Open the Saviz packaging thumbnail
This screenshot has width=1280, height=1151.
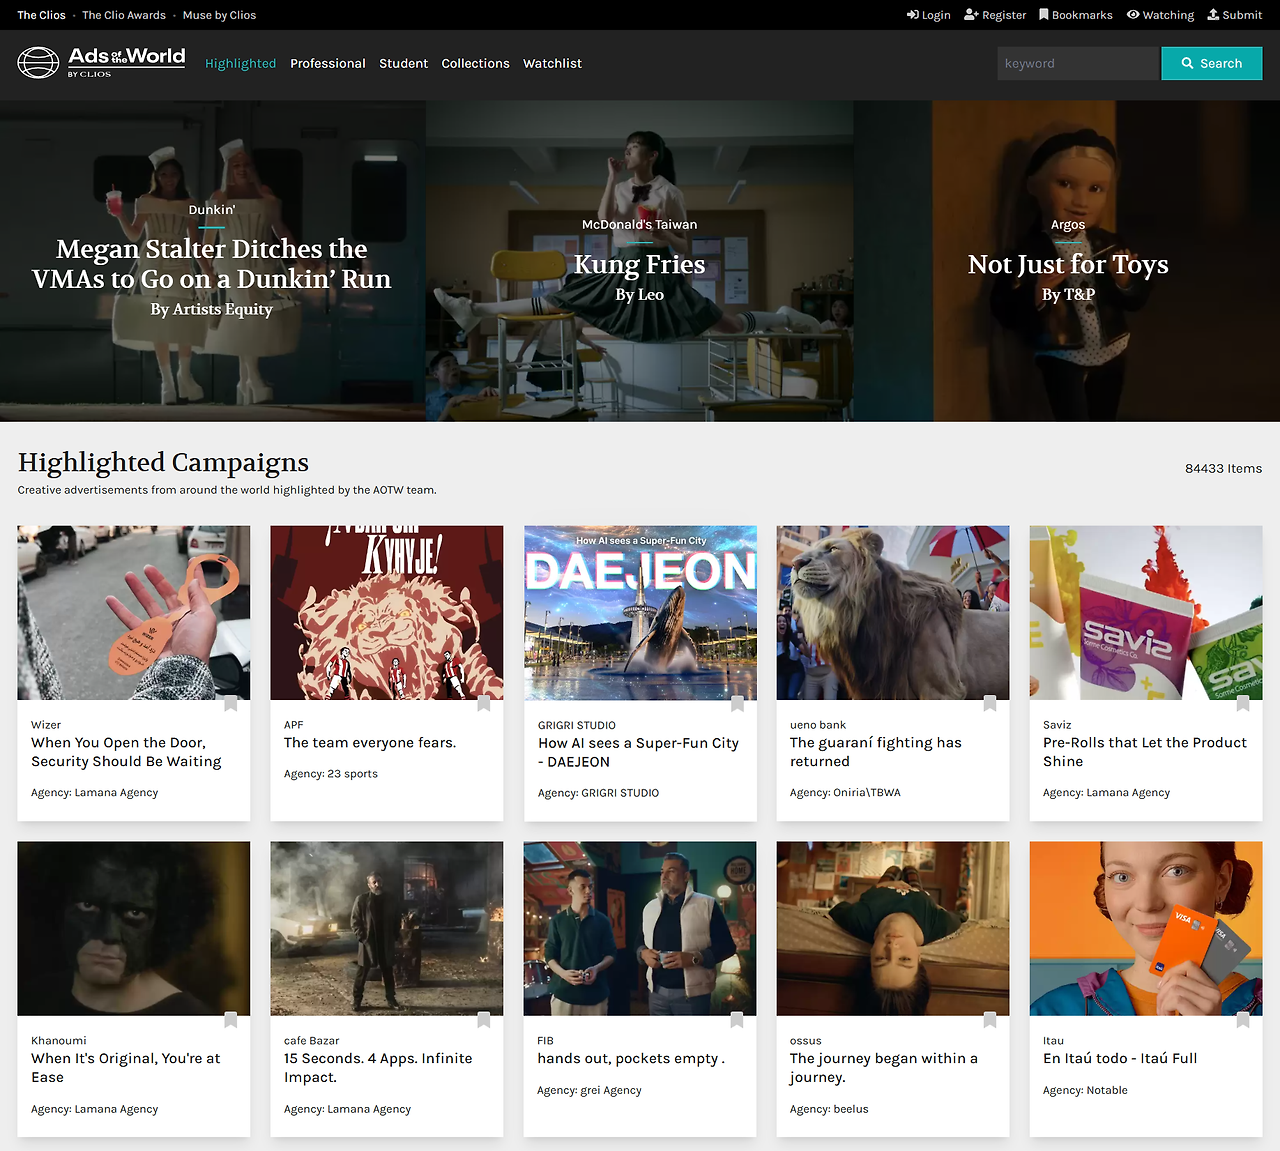tap(1146, 613)
